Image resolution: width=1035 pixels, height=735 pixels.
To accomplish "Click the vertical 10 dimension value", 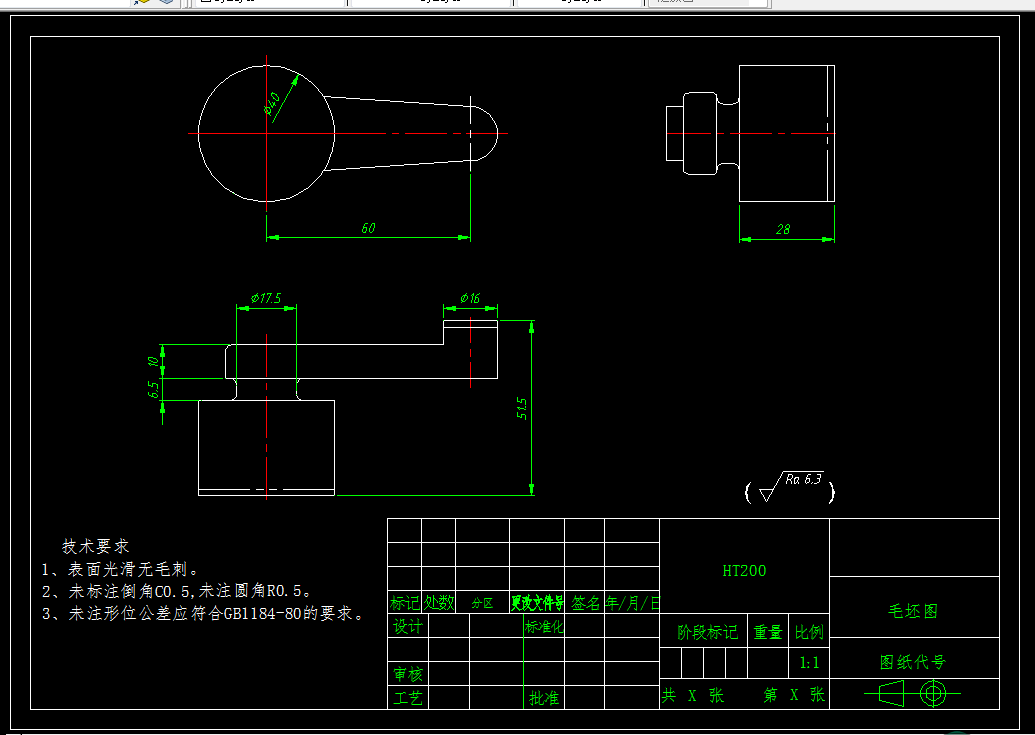I will [153, 362].
